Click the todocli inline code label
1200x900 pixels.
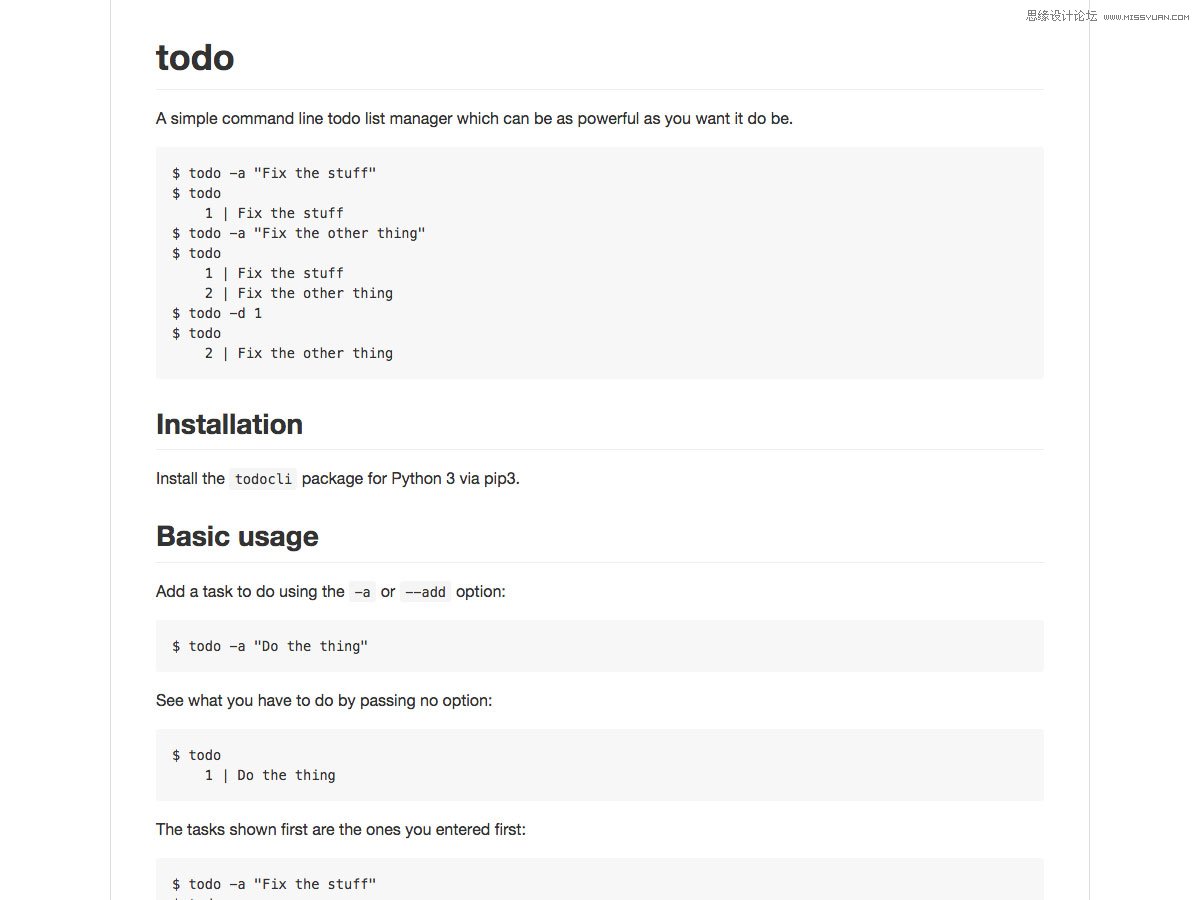coord(263,479)
